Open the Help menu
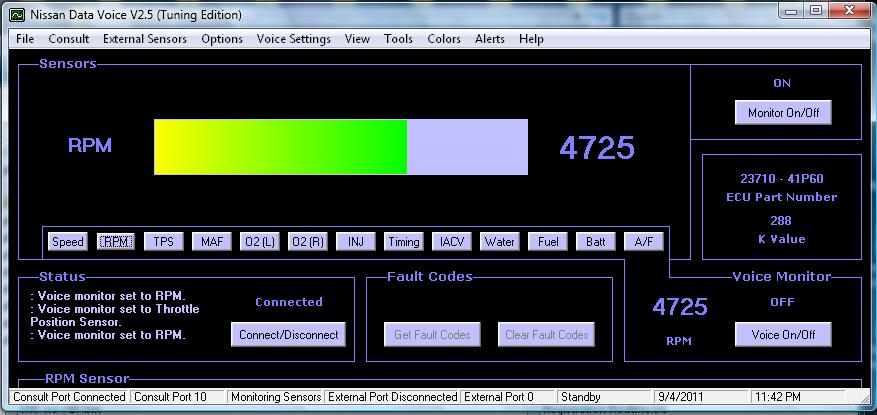 point(531,39)
